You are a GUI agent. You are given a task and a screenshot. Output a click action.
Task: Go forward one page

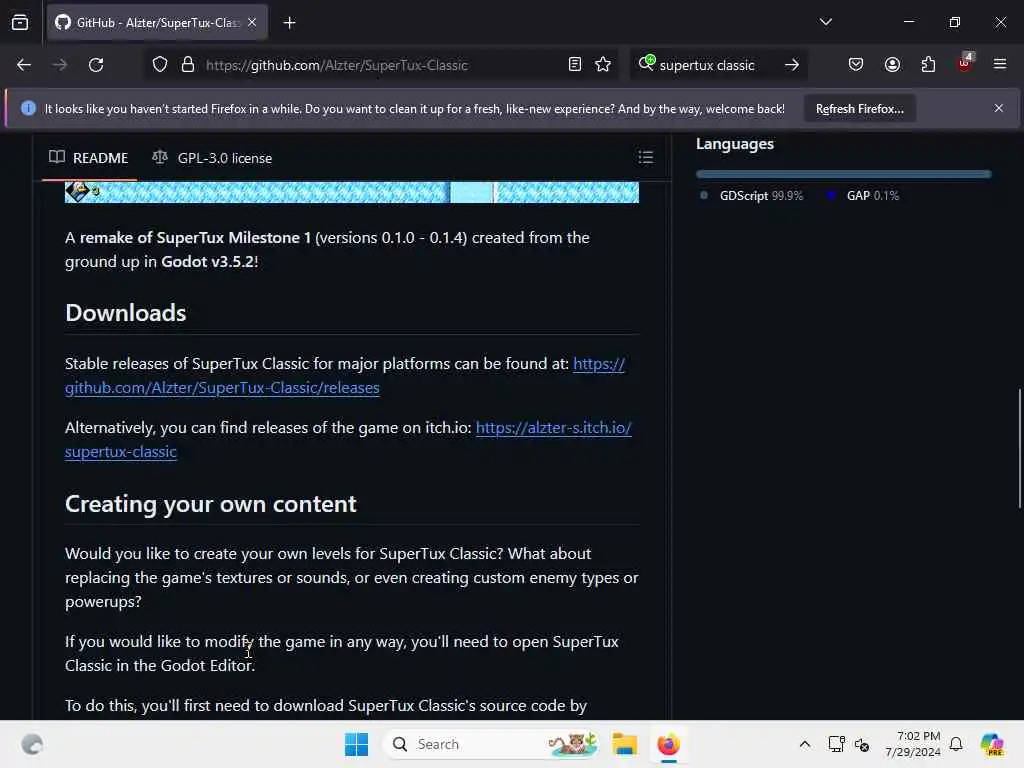[x=60, y=65]
